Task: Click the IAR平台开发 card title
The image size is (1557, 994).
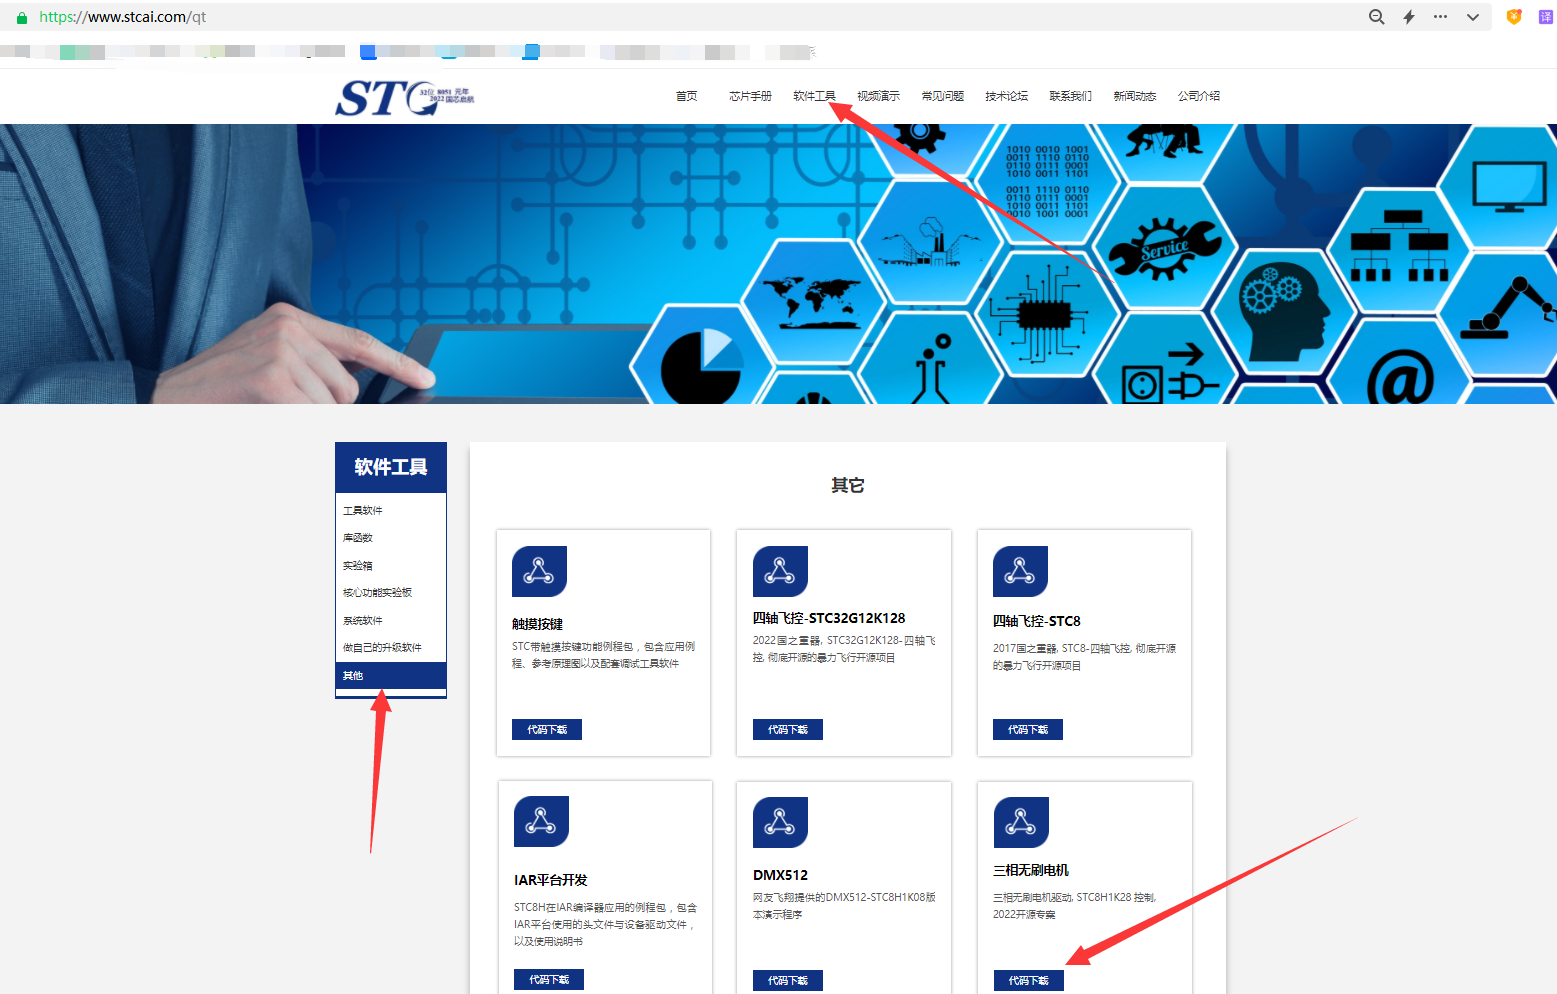Action: (551, 880)
